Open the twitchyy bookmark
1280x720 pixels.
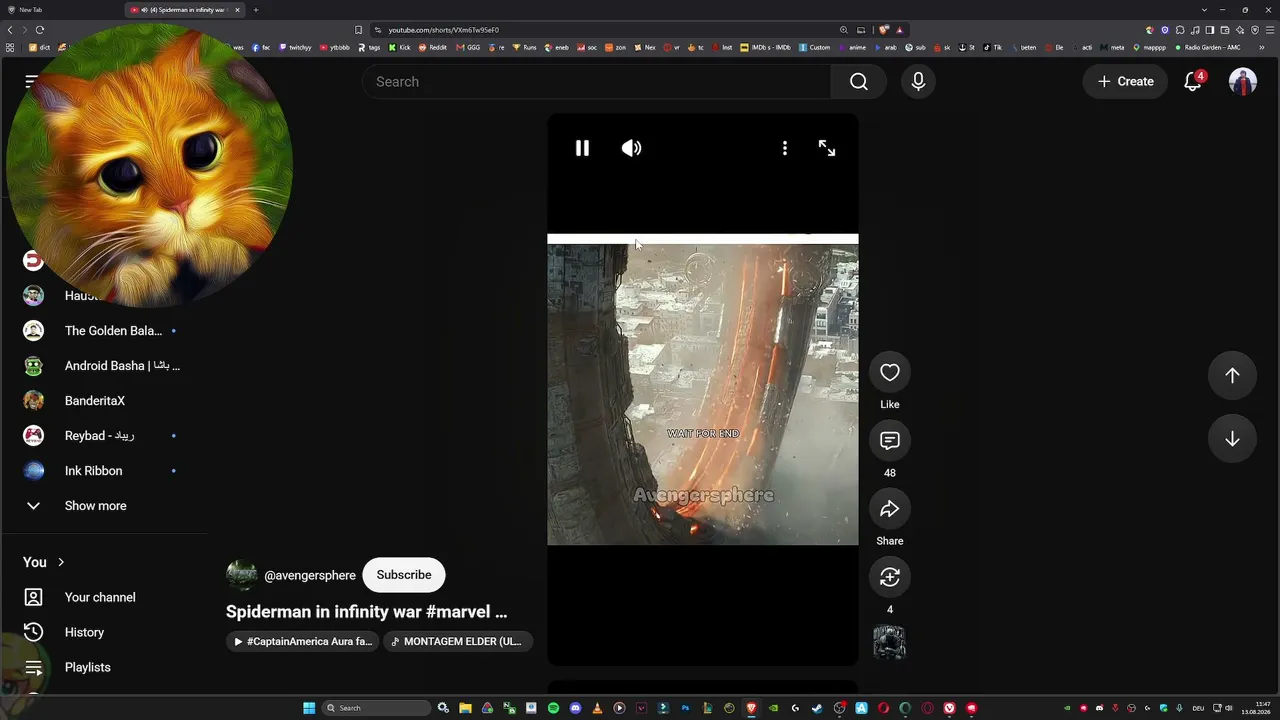tap(295, 47)
